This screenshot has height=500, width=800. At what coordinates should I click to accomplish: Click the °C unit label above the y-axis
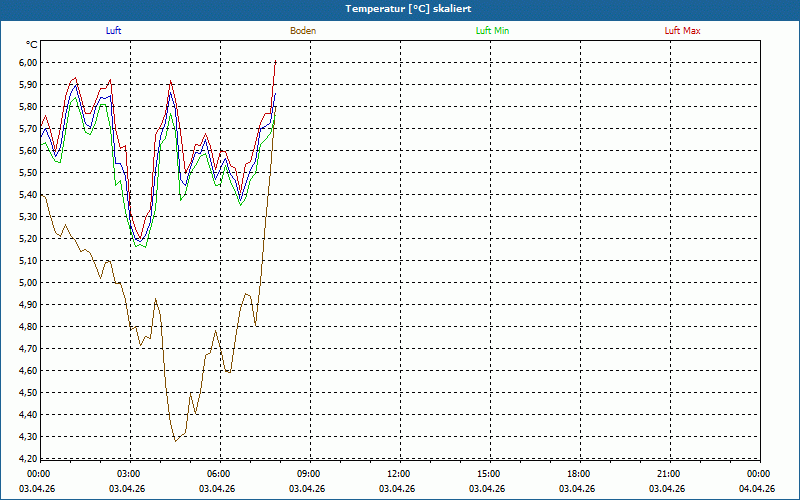[32, 45]
